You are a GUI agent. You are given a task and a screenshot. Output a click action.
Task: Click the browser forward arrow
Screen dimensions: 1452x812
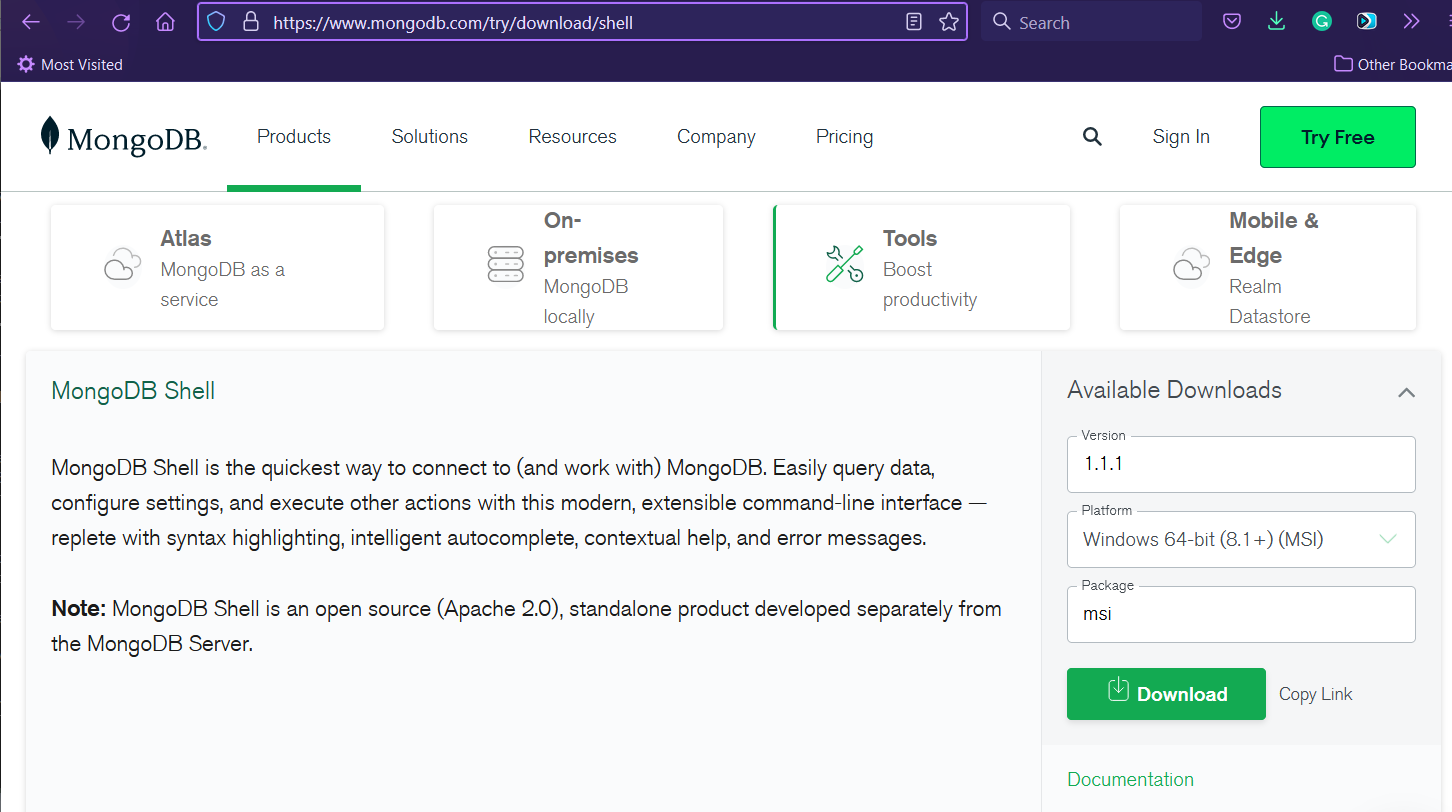click(x=76, y=22)
